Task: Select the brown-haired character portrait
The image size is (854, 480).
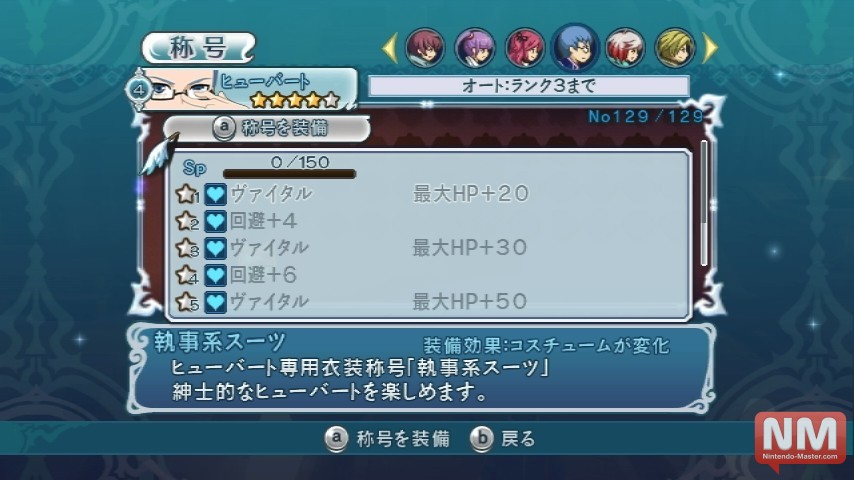Action: [425, 48]
